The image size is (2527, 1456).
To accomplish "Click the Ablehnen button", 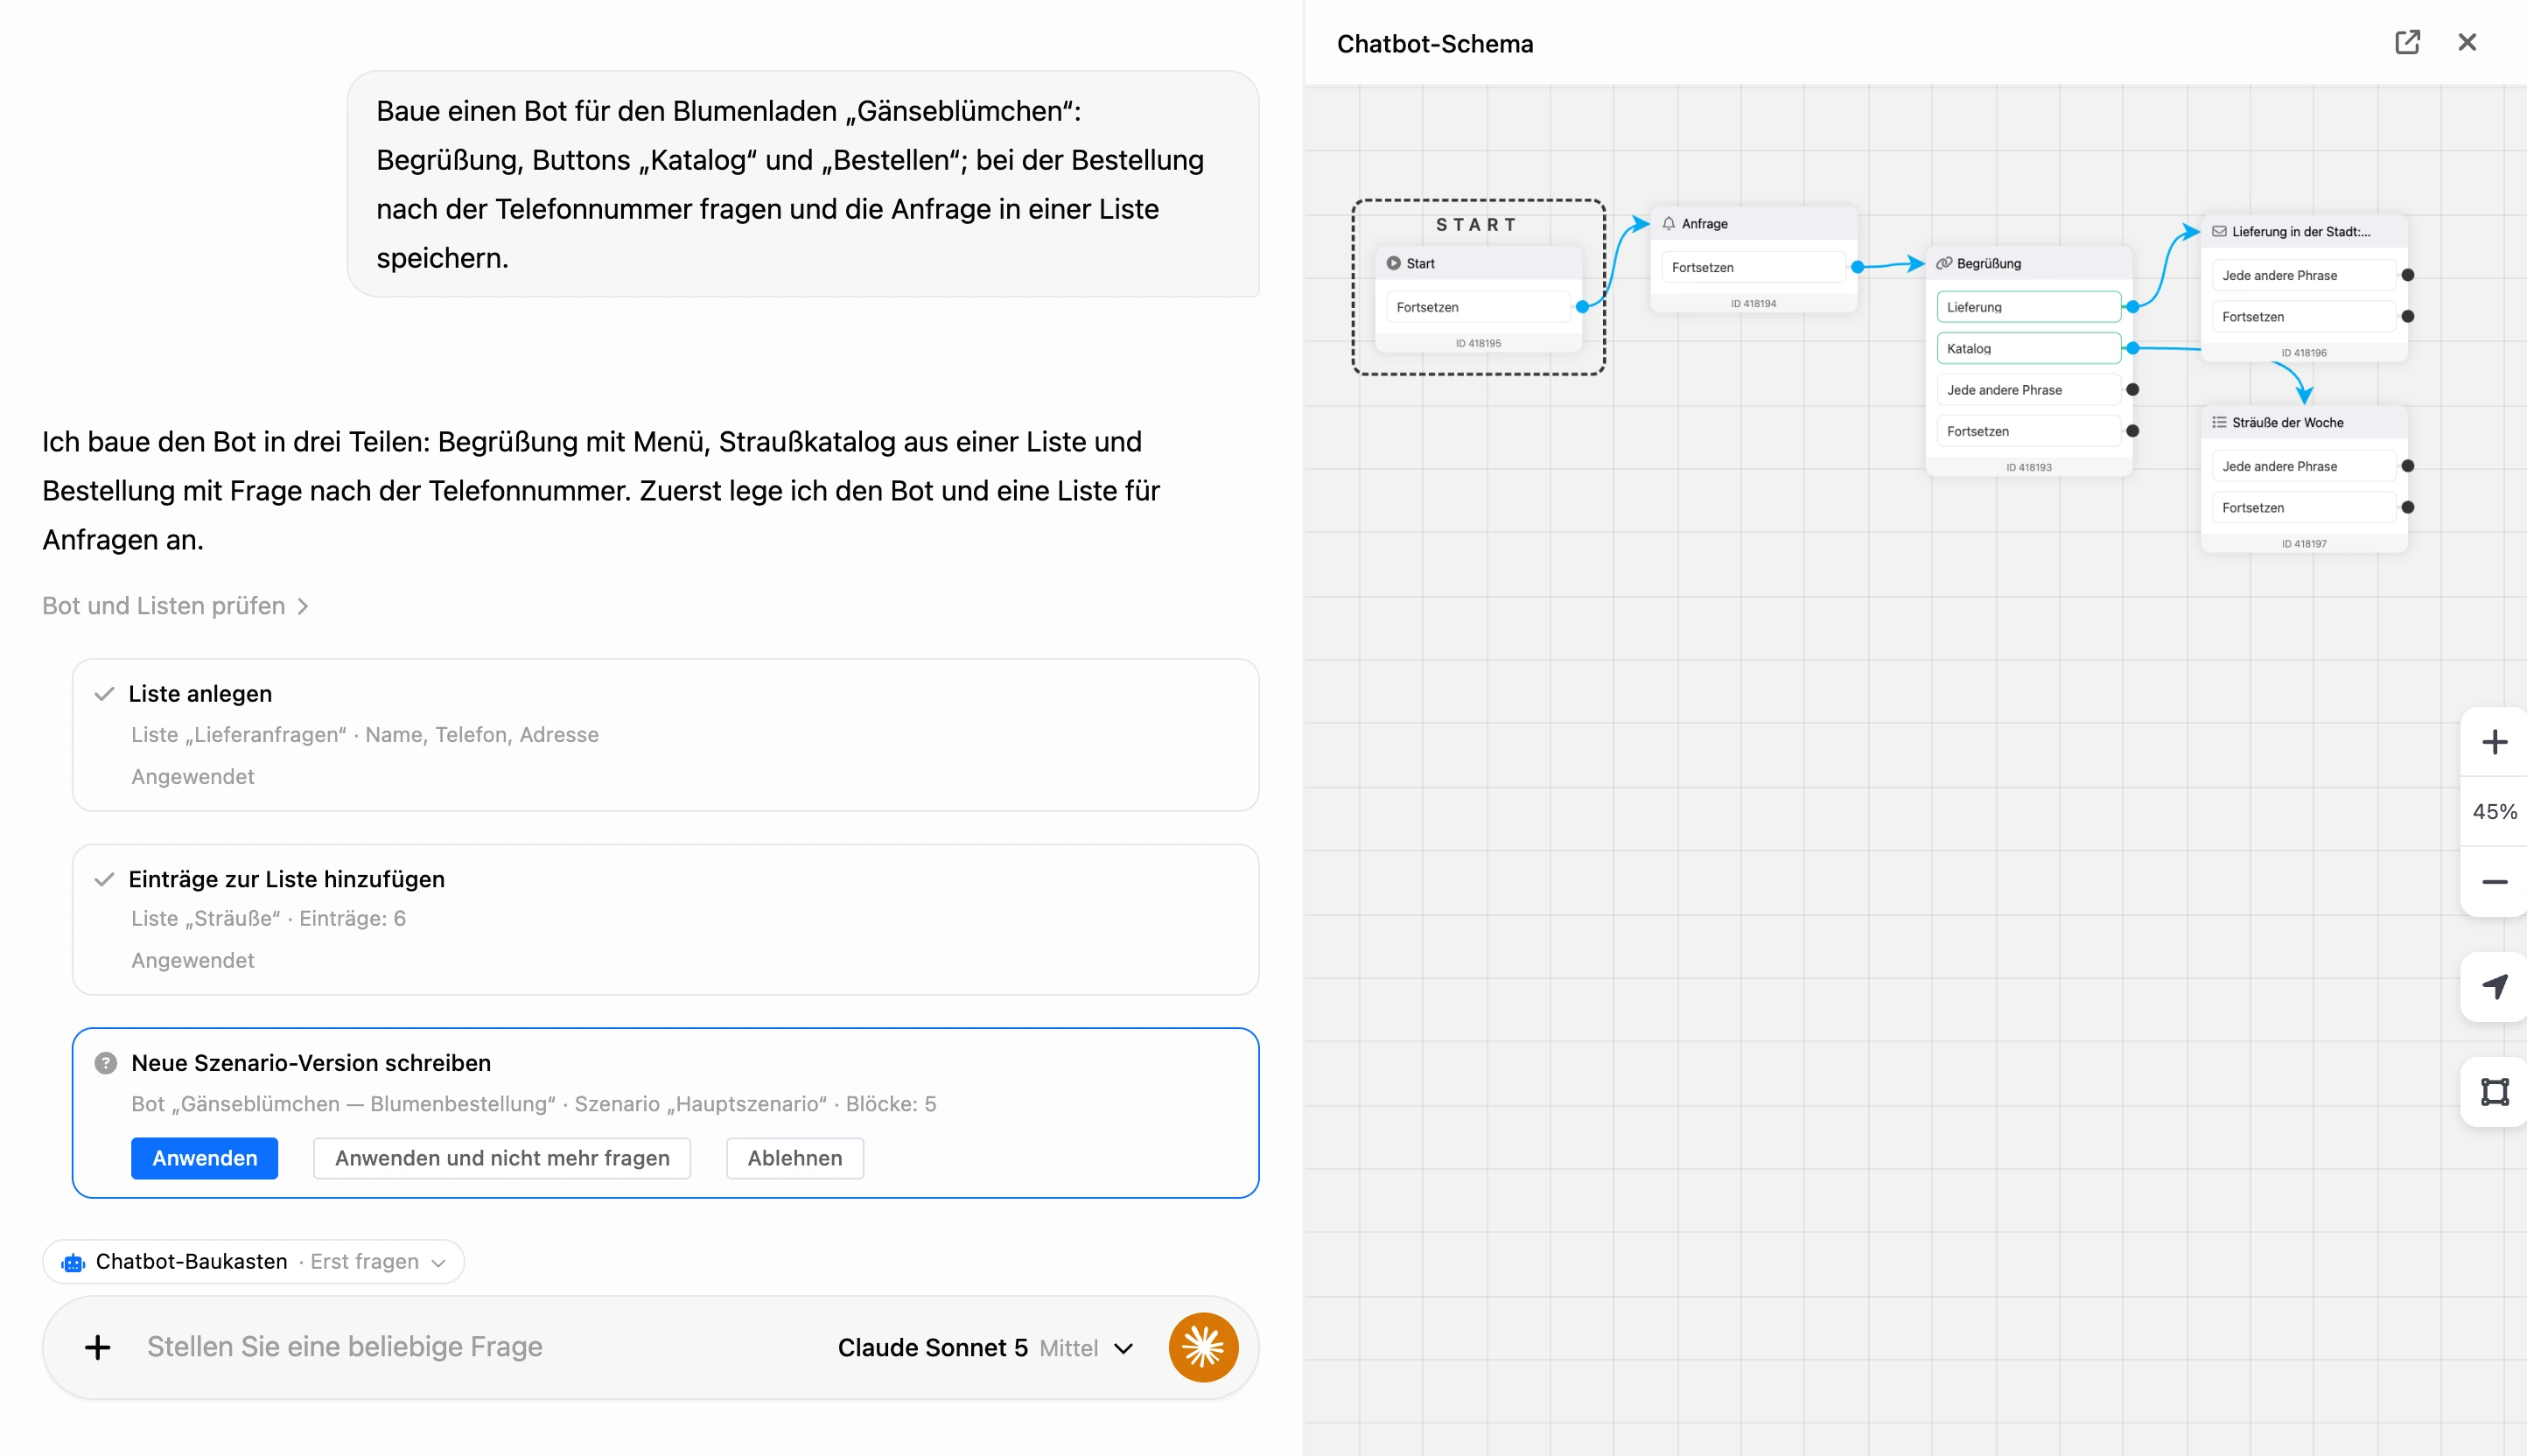I will pyautogui.click(x=795, y=1158).
